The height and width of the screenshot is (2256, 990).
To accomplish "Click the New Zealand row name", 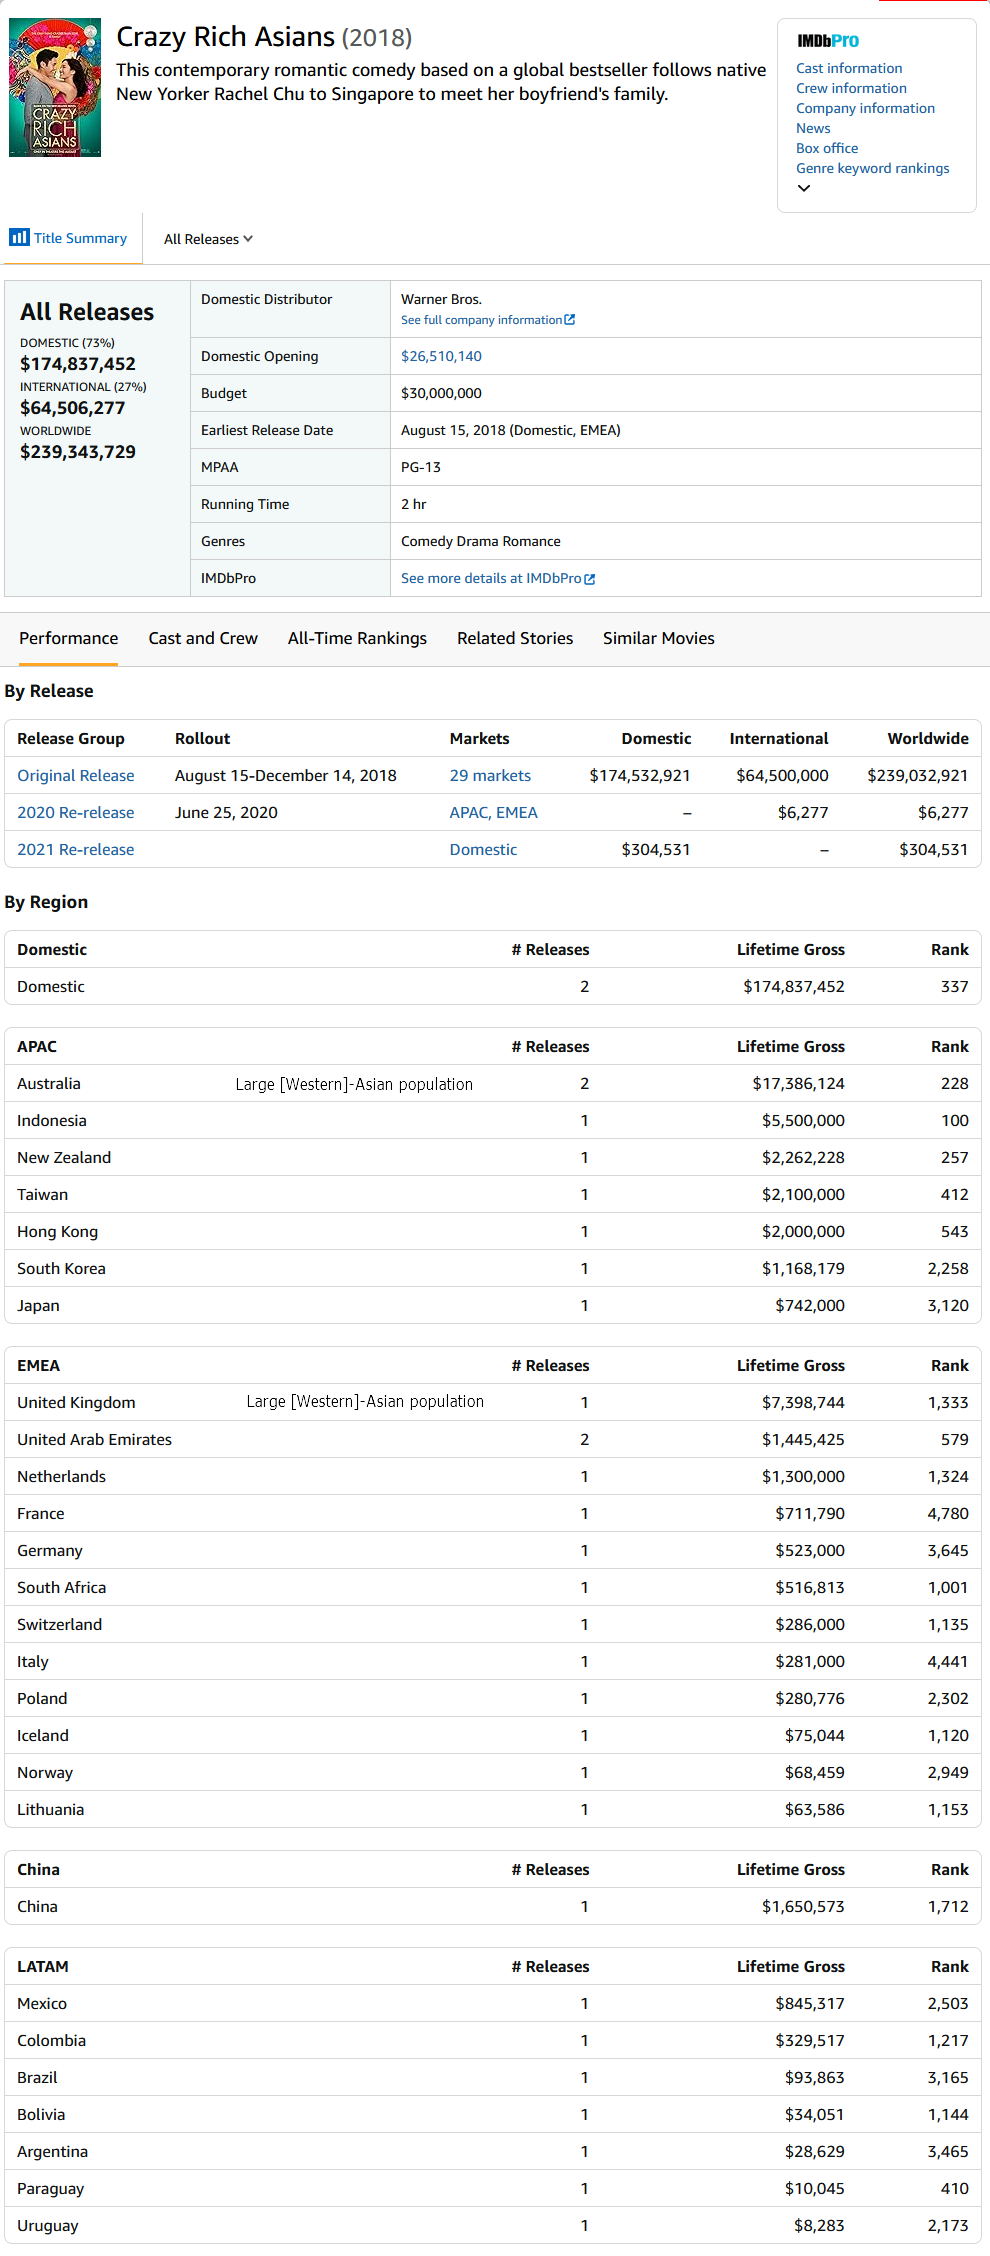I will coord(64,1157).
